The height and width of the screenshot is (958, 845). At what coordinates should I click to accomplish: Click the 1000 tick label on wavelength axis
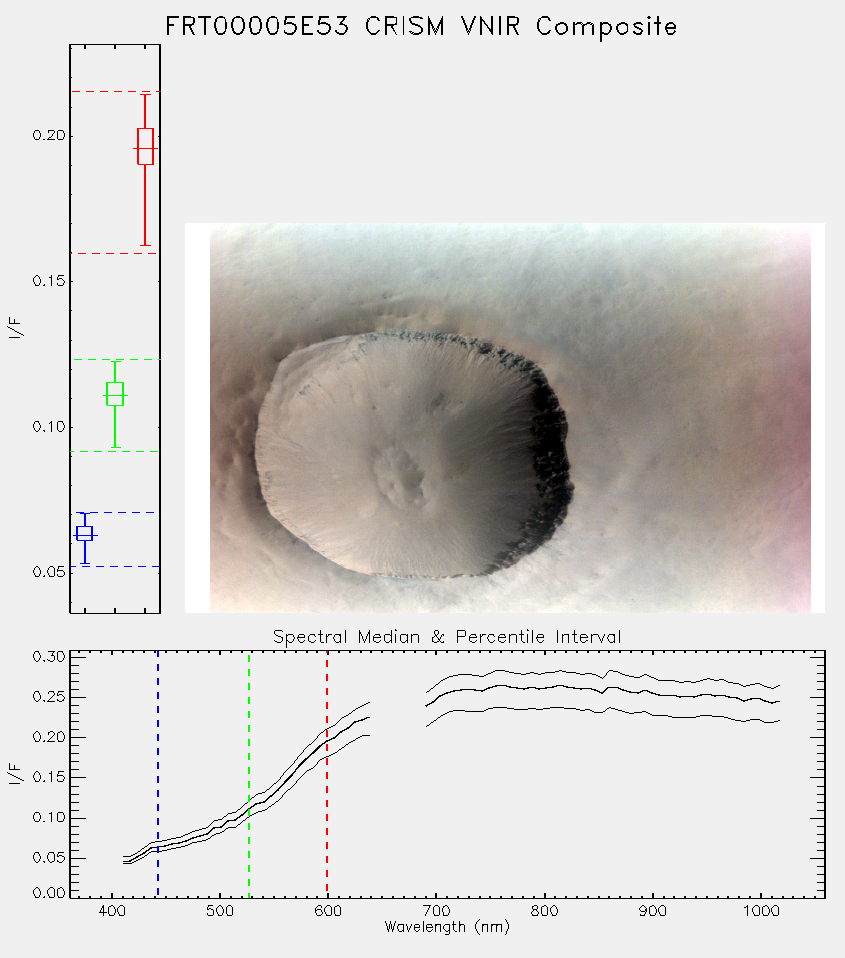pos(761,911)
